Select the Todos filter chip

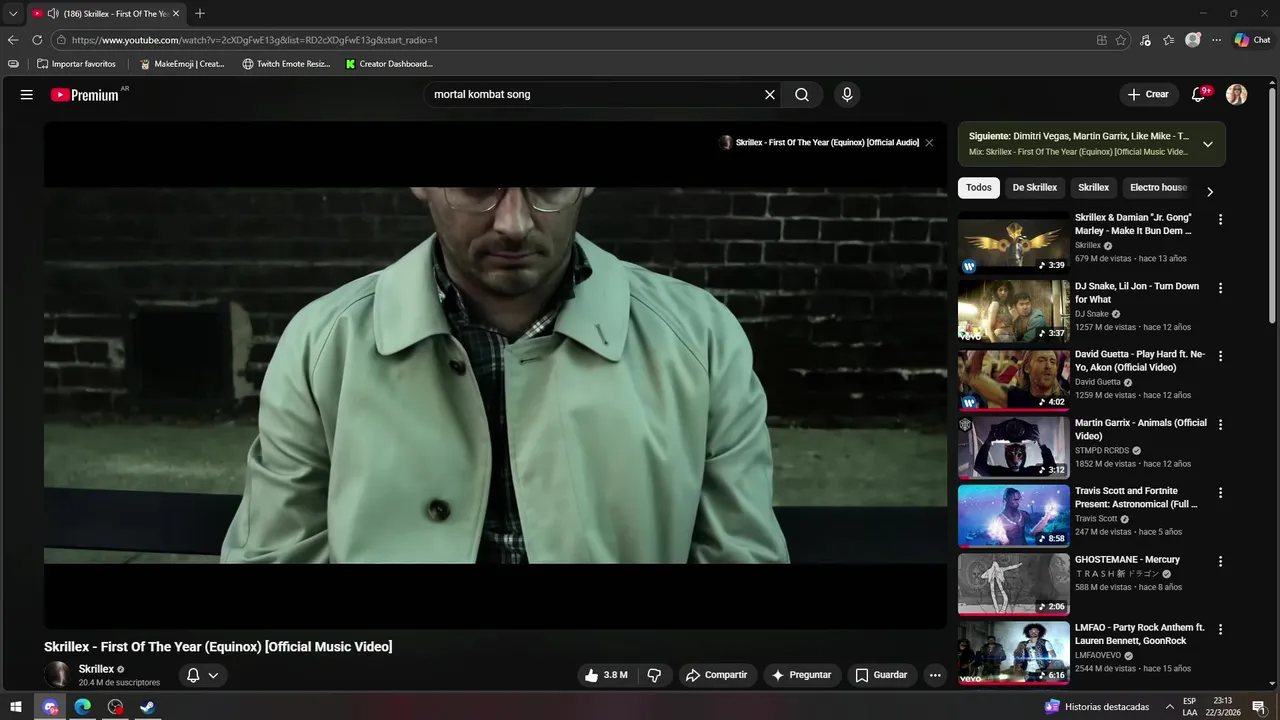[x=979, y=188]
